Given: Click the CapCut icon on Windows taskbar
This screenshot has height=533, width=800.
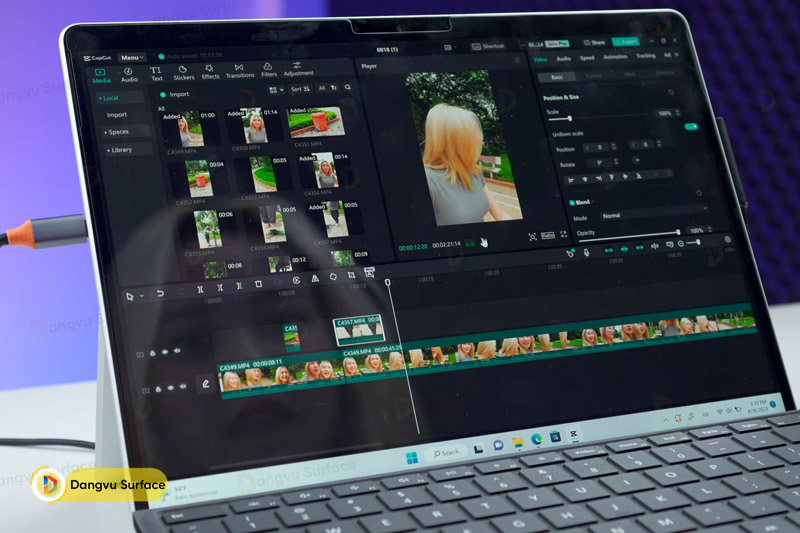Looking at the screenshot, I should [573, 434].
